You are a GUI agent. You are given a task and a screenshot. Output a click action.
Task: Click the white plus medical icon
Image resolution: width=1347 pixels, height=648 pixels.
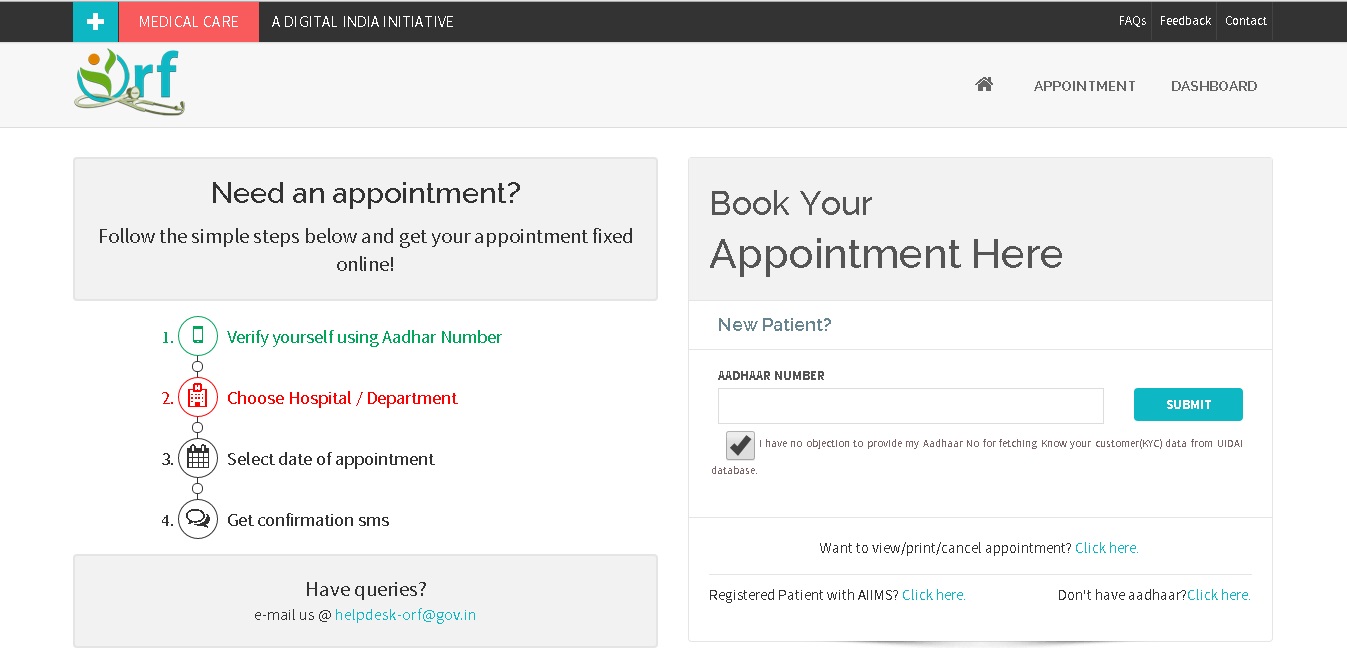95,21
